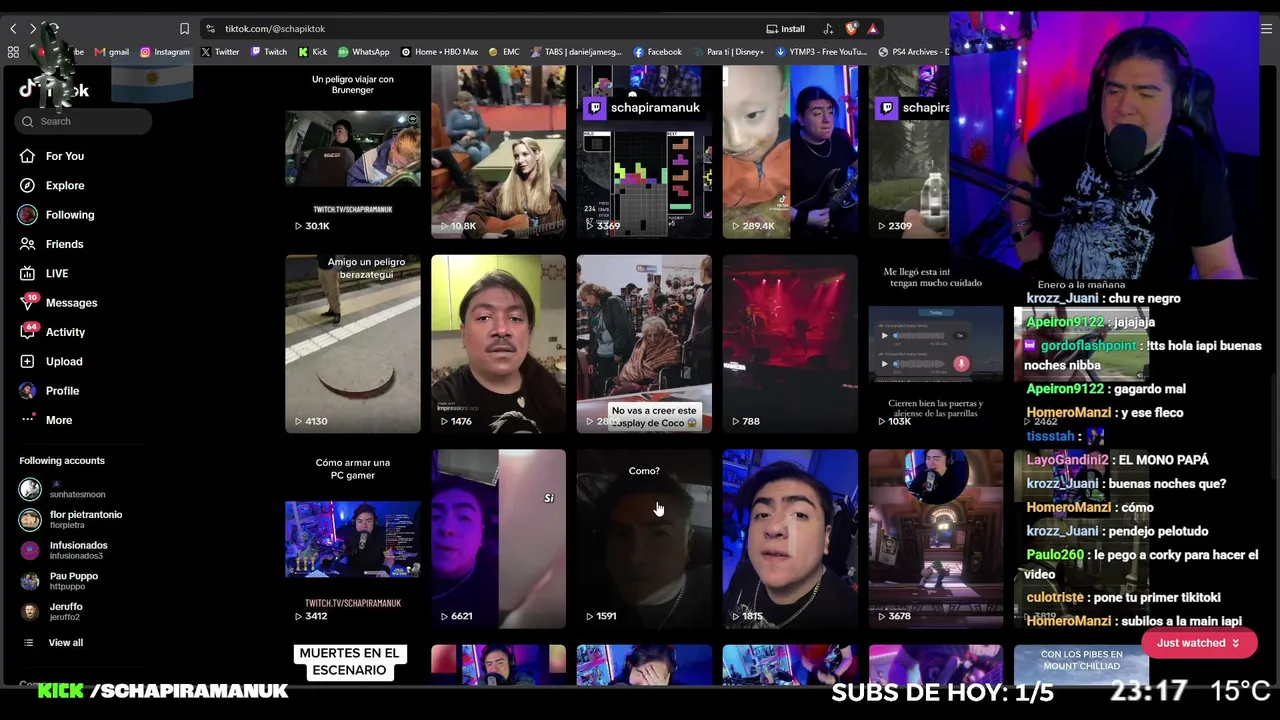Open the guitar video with 10.8K views
This screenshot has height=720, width=1280.
click(498, 152)
